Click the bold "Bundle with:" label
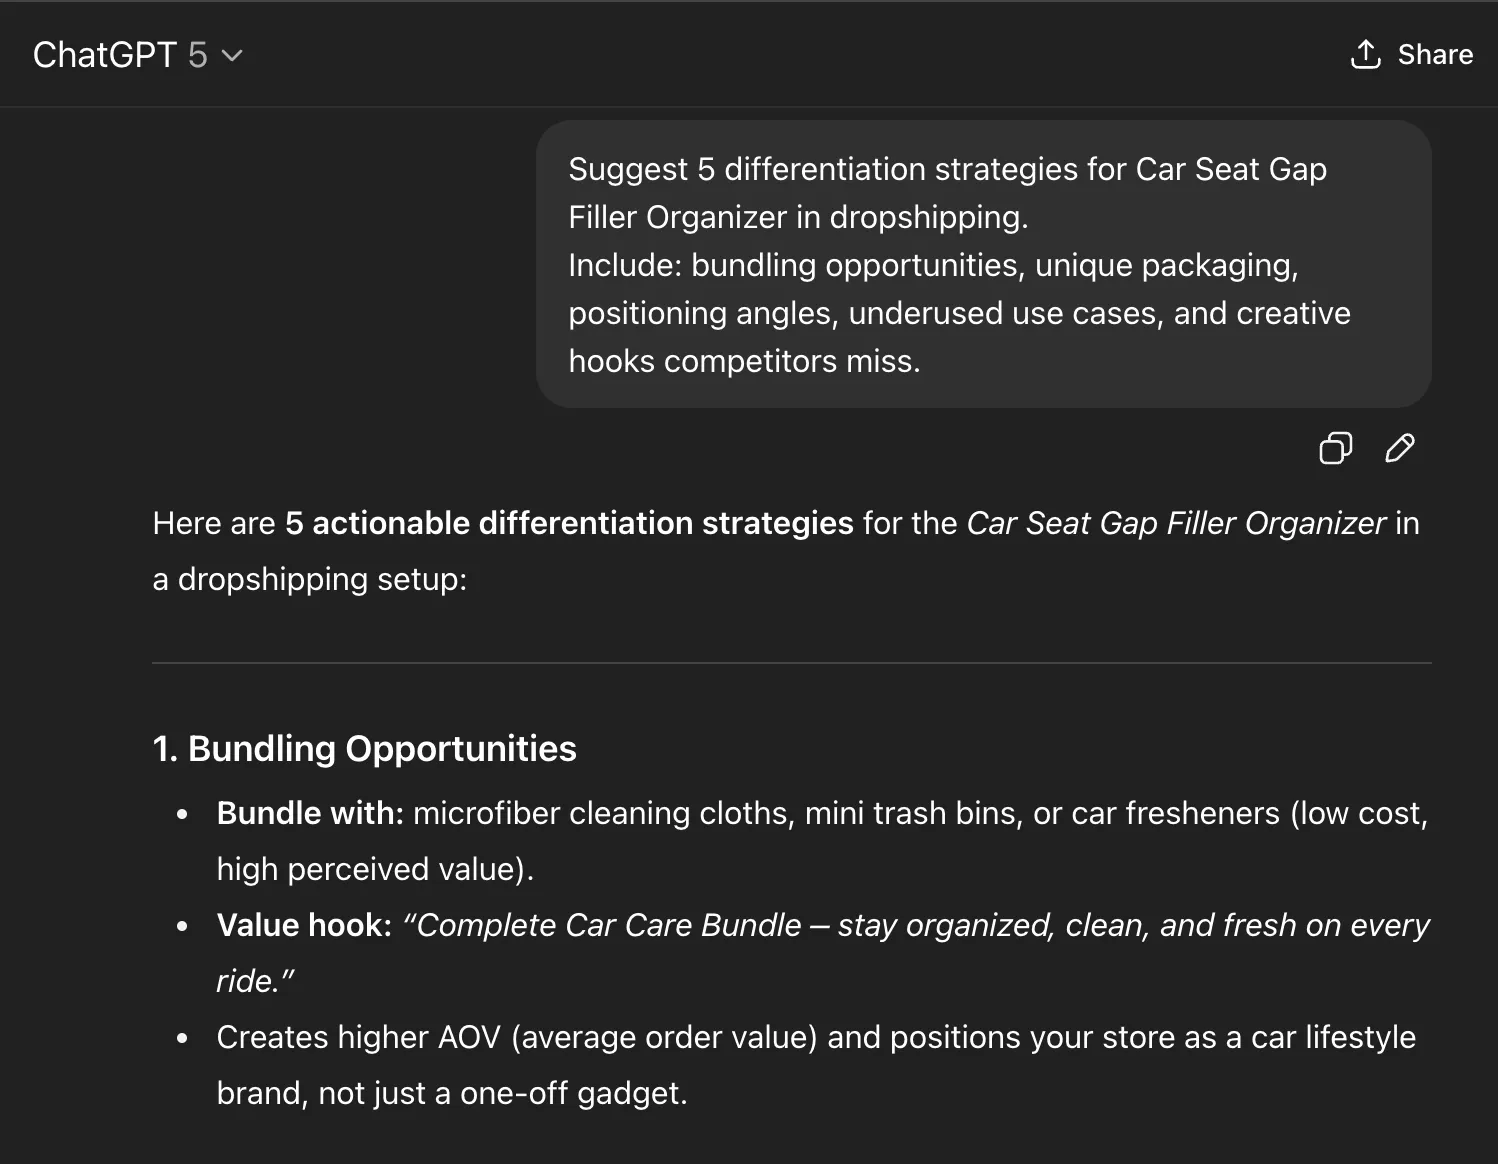 click(310, 813)
